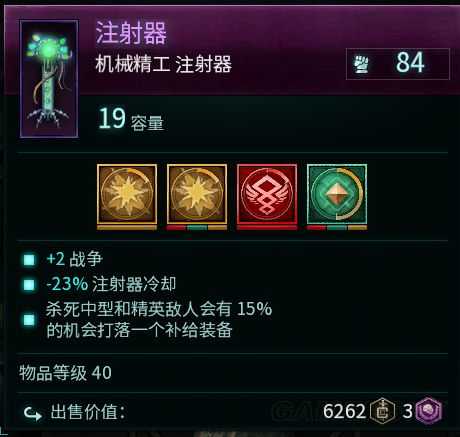Click the bullet beside +2 战争
This screenshot has width=460, height=437.
[29, 260]
